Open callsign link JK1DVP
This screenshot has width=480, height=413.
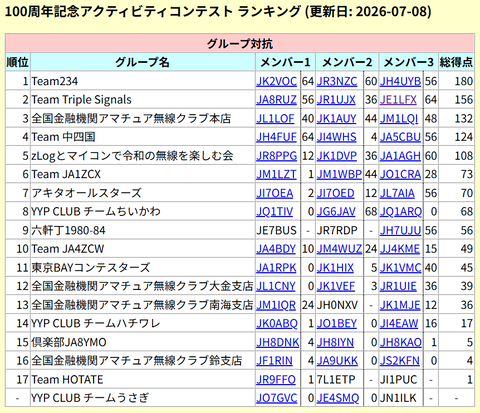337,156
